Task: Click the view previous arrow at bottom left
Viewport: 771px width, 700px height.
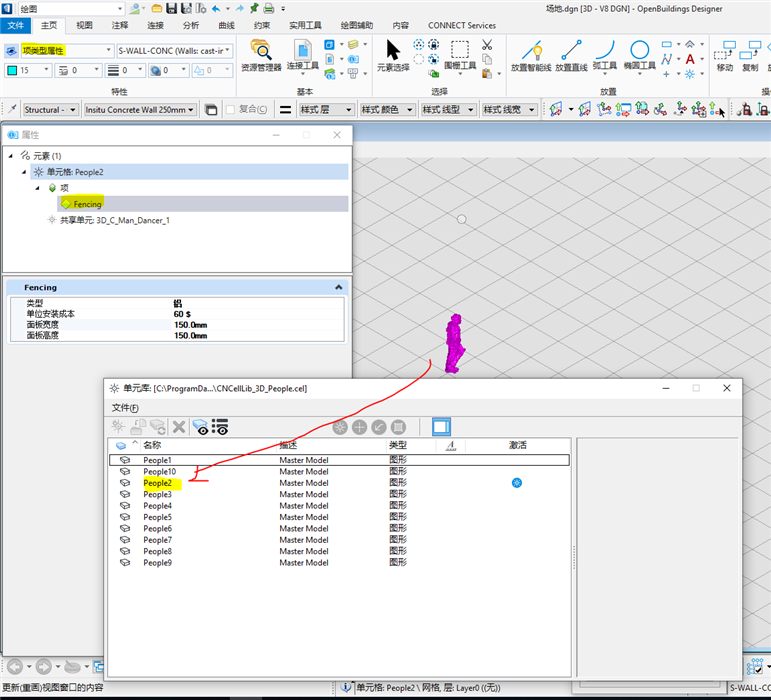Action: coord(15,667)
